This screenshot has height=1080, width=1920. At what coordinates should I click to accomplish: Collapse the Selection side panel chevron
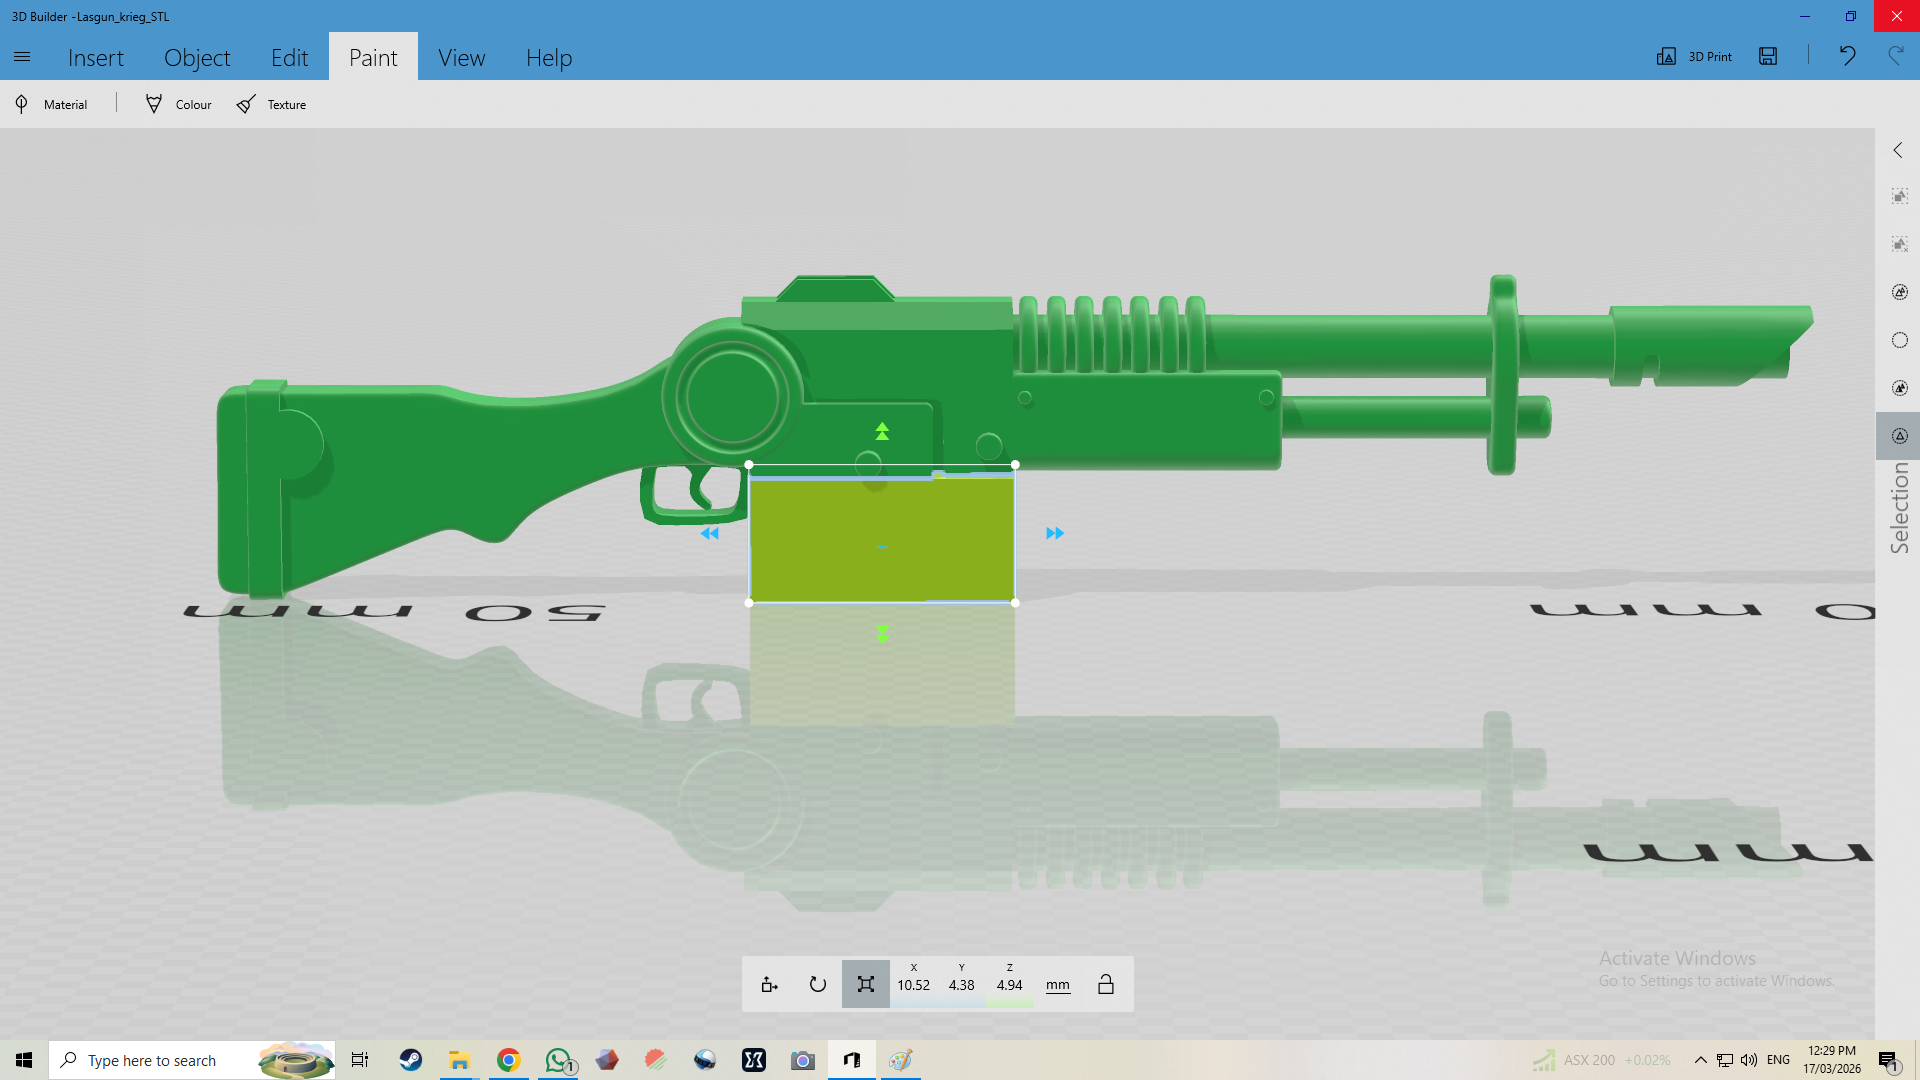coord(1898,150)
